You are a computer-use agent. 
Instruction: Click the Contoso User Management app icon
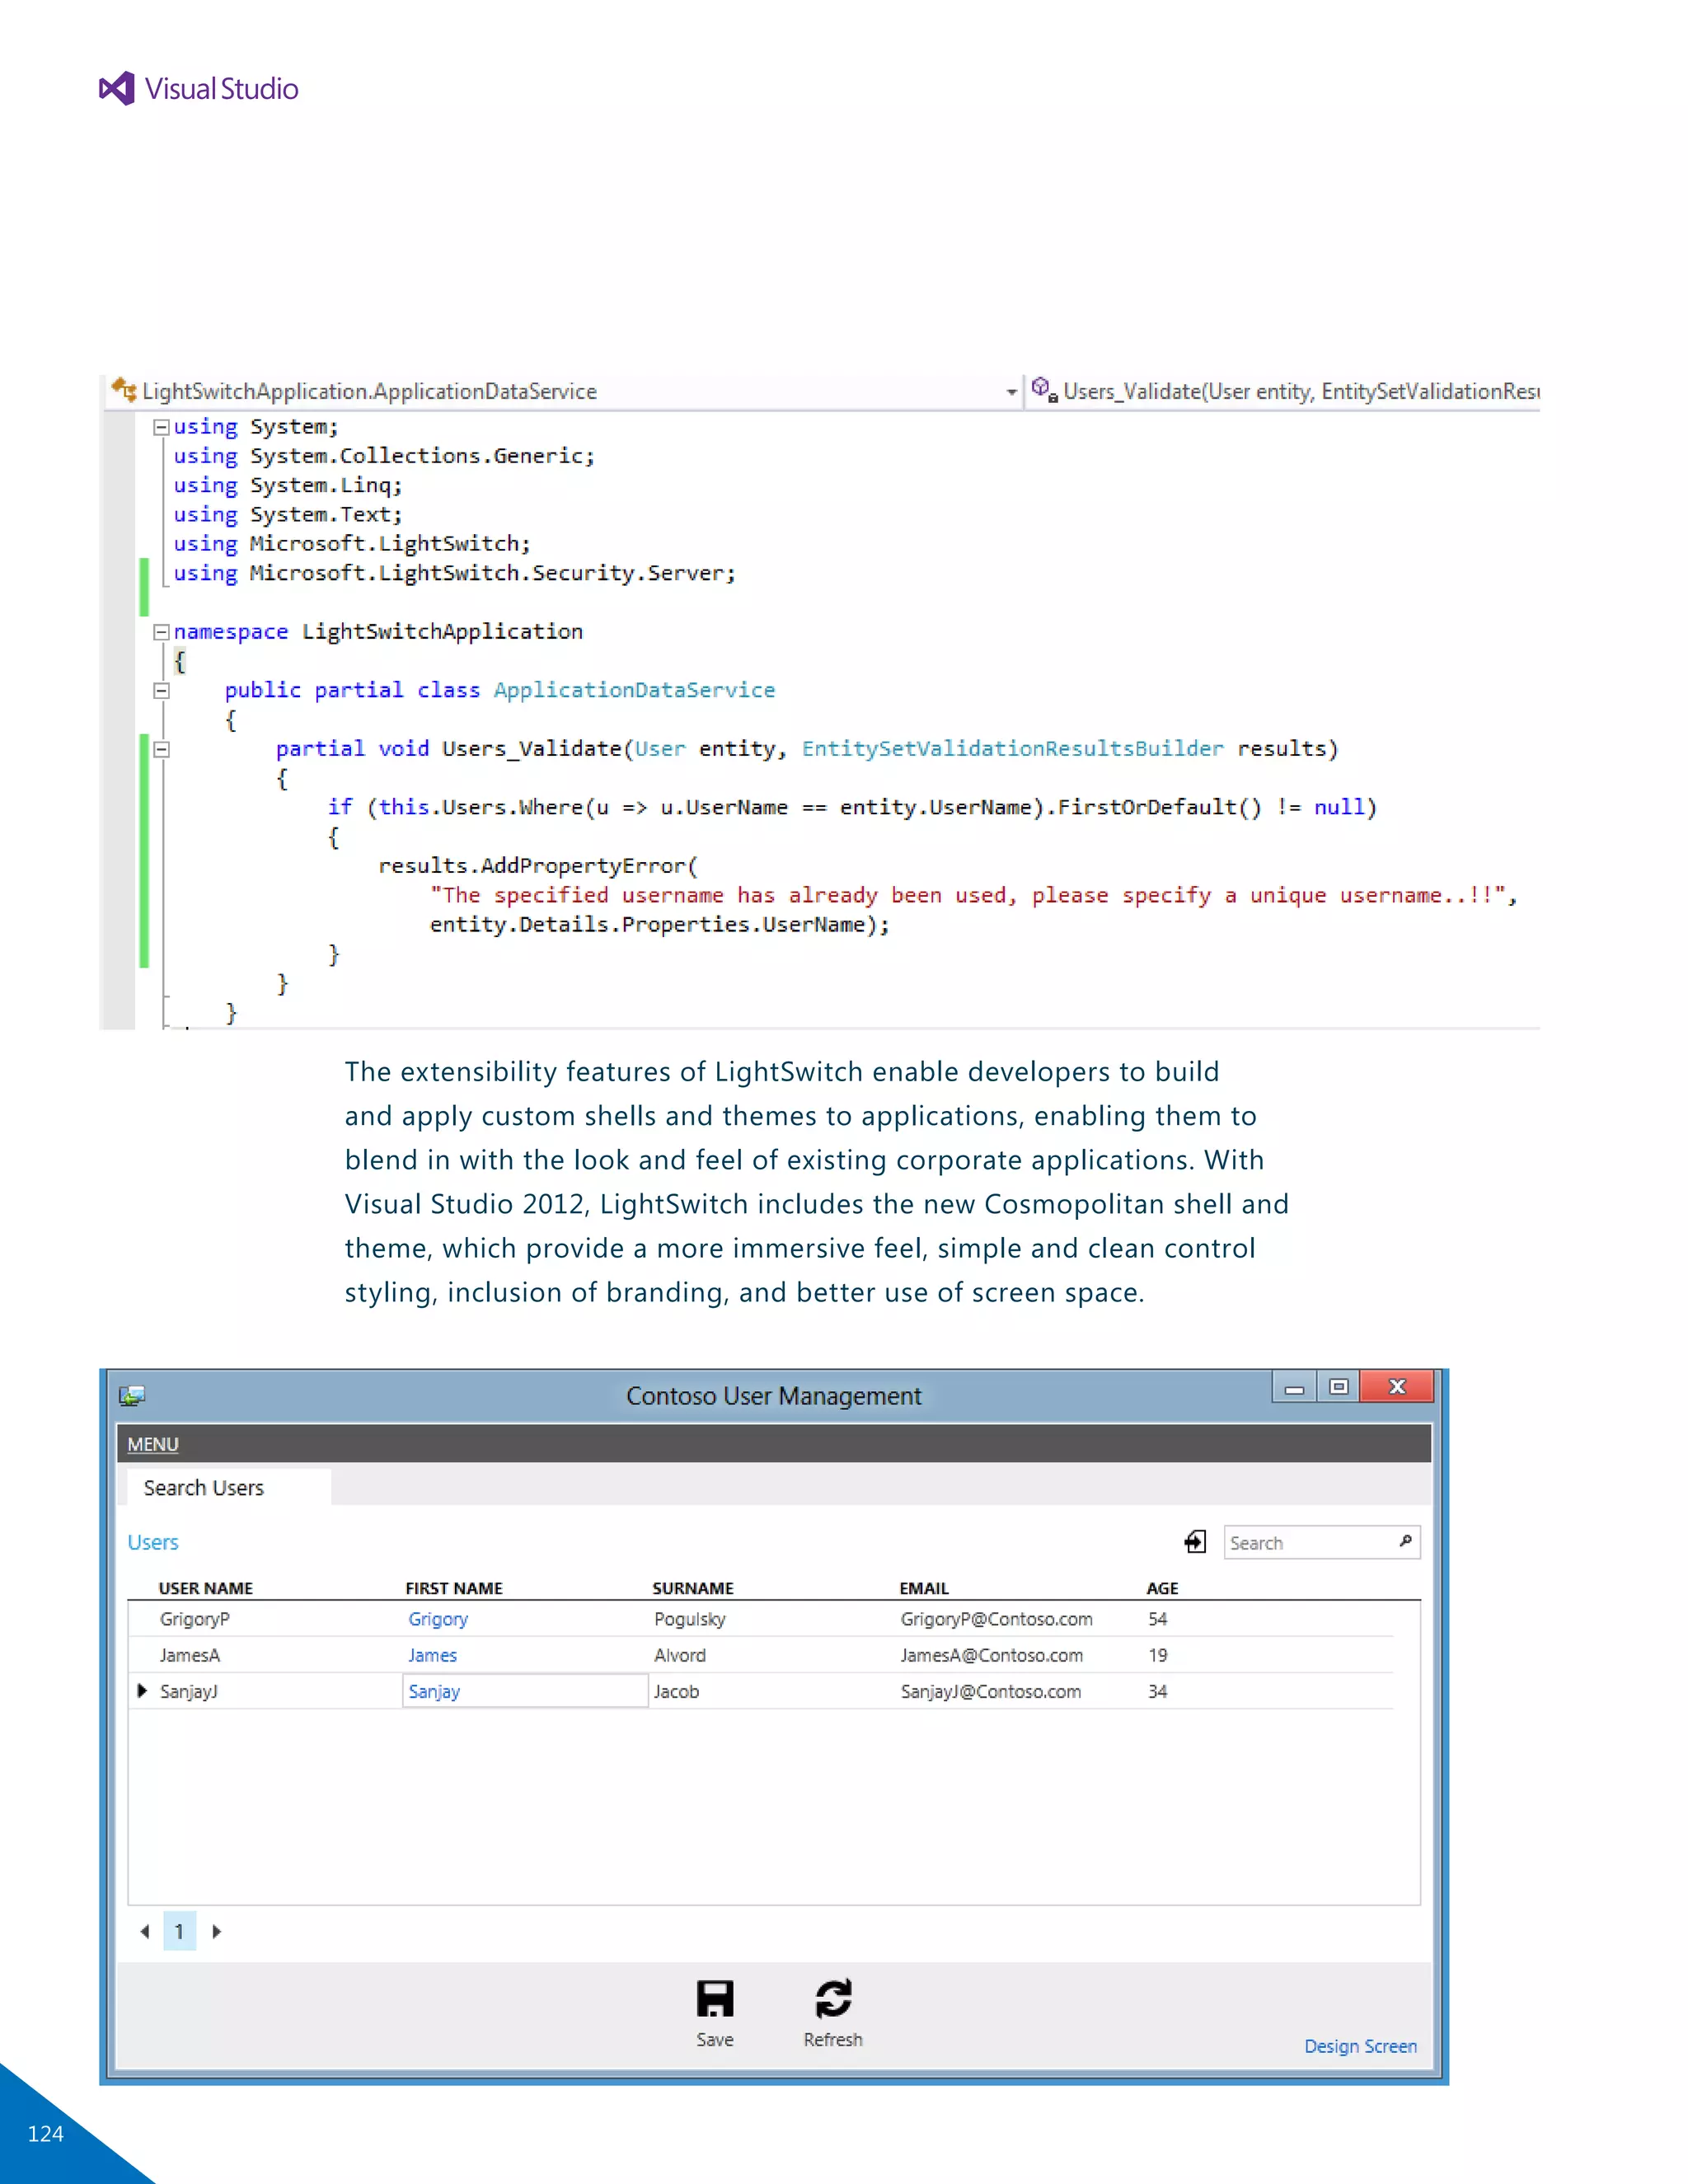[132, 1395]
